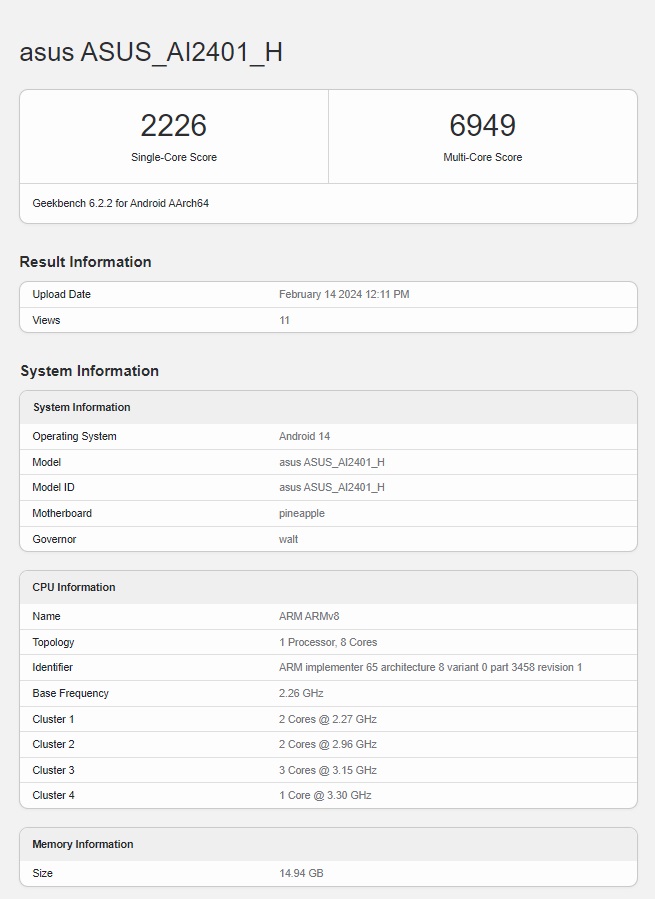The width and height of the screenshot is (655, 899).
Task: Click the Motherboard label
Action: tap(62, 513)
